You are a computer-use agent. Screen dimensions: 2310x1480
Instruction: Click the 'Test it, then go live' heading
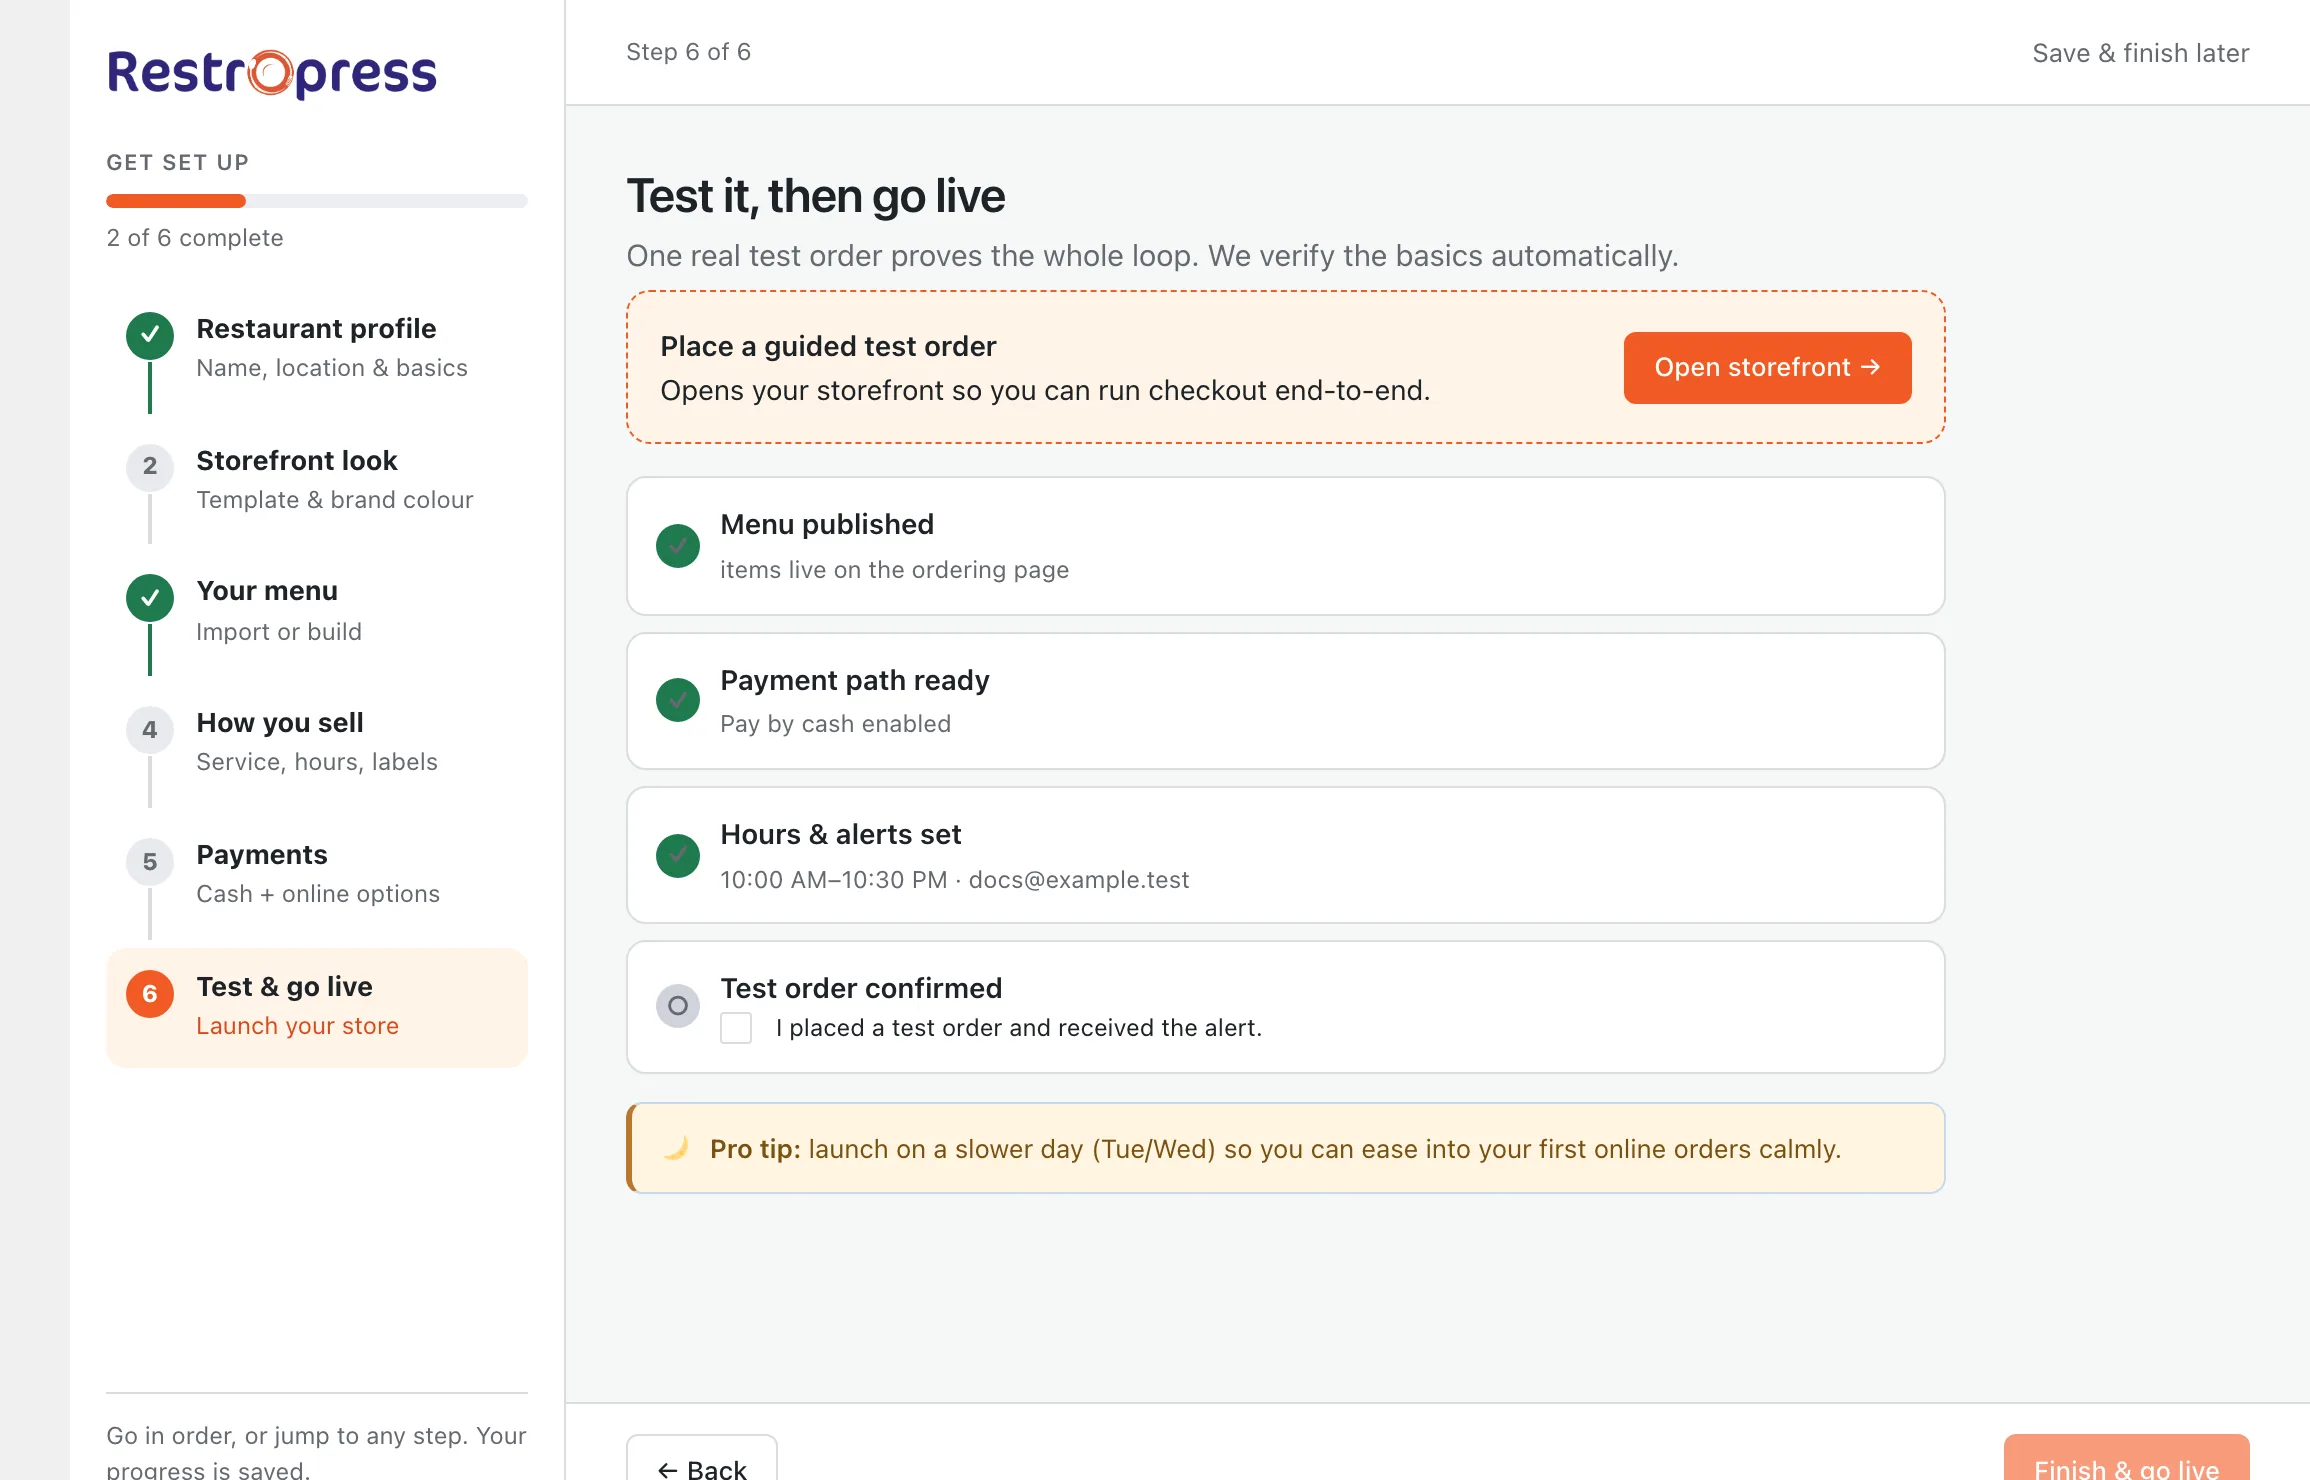815,196
